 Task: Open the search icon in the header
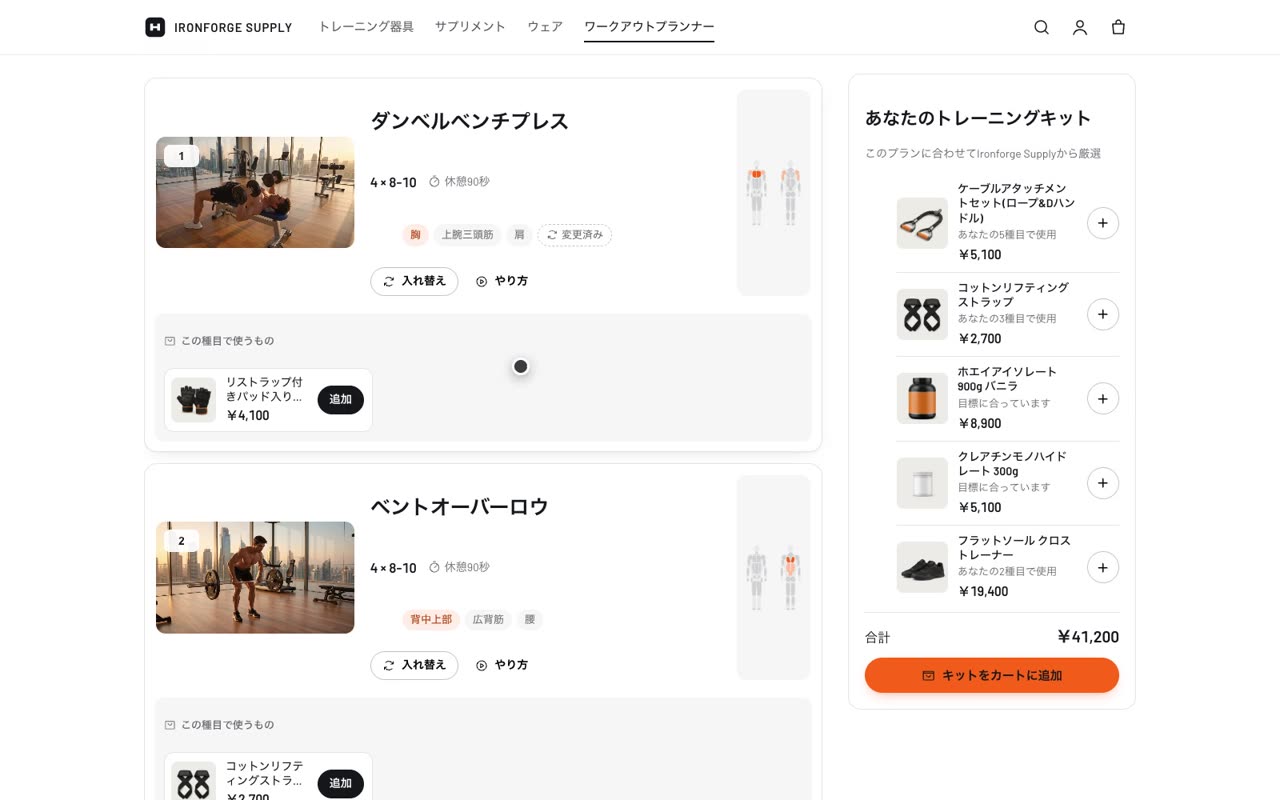(x=1041, y=27)
